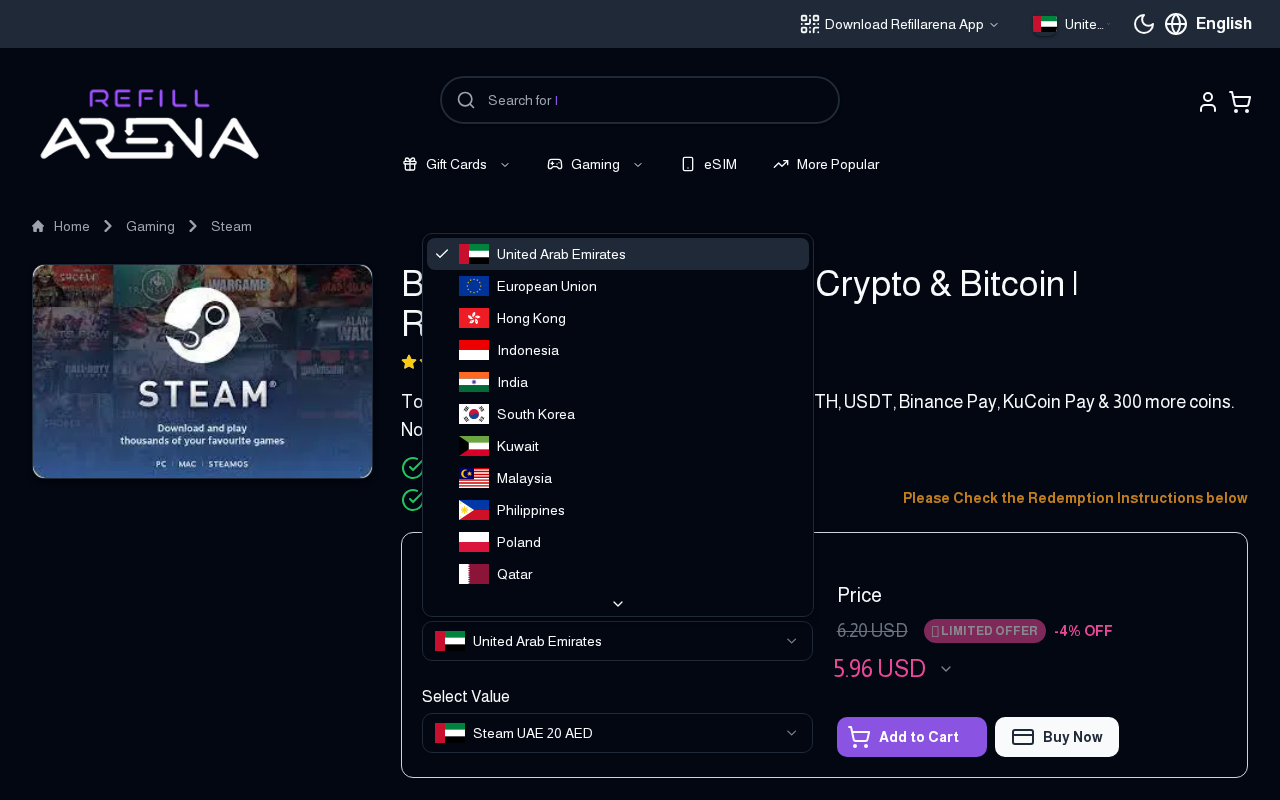Click the Philippines flag icon
Image resolution: width=1280 pixels, height=800 pixels.
[474, 510]
